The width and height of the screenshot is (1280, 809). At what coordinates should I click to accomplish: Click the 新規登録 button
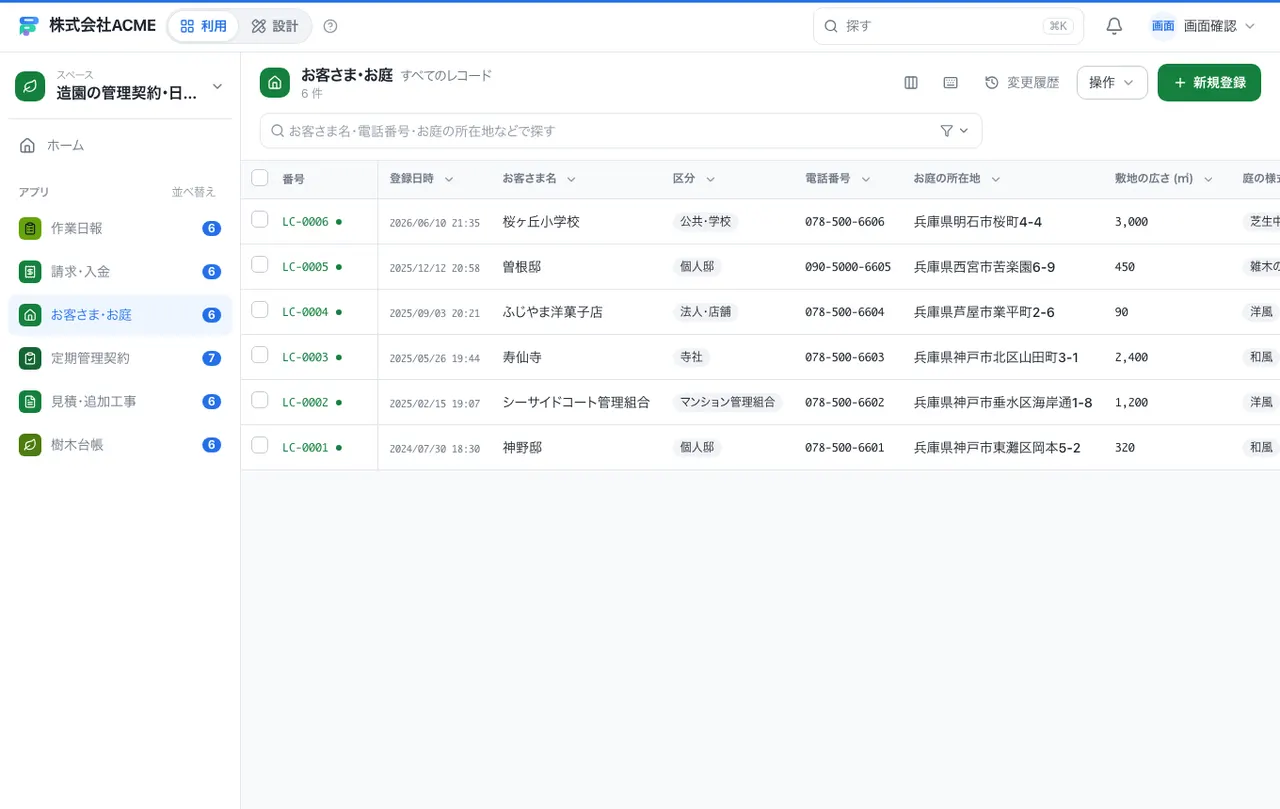1209,83
